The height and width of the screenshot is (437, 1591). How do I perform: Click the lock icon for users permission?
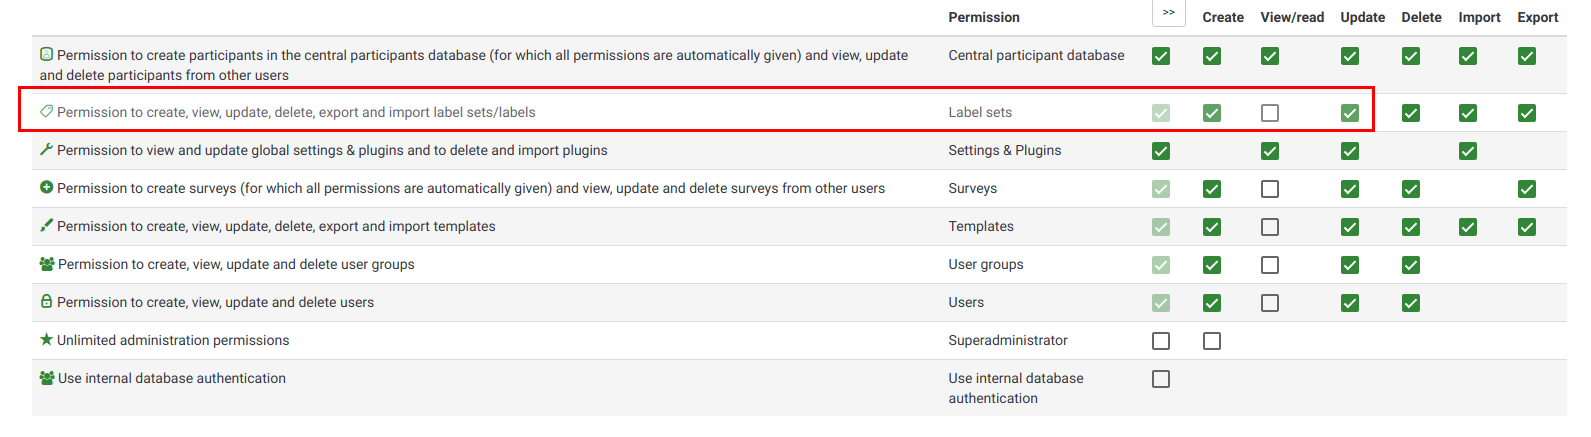[46, 302]
